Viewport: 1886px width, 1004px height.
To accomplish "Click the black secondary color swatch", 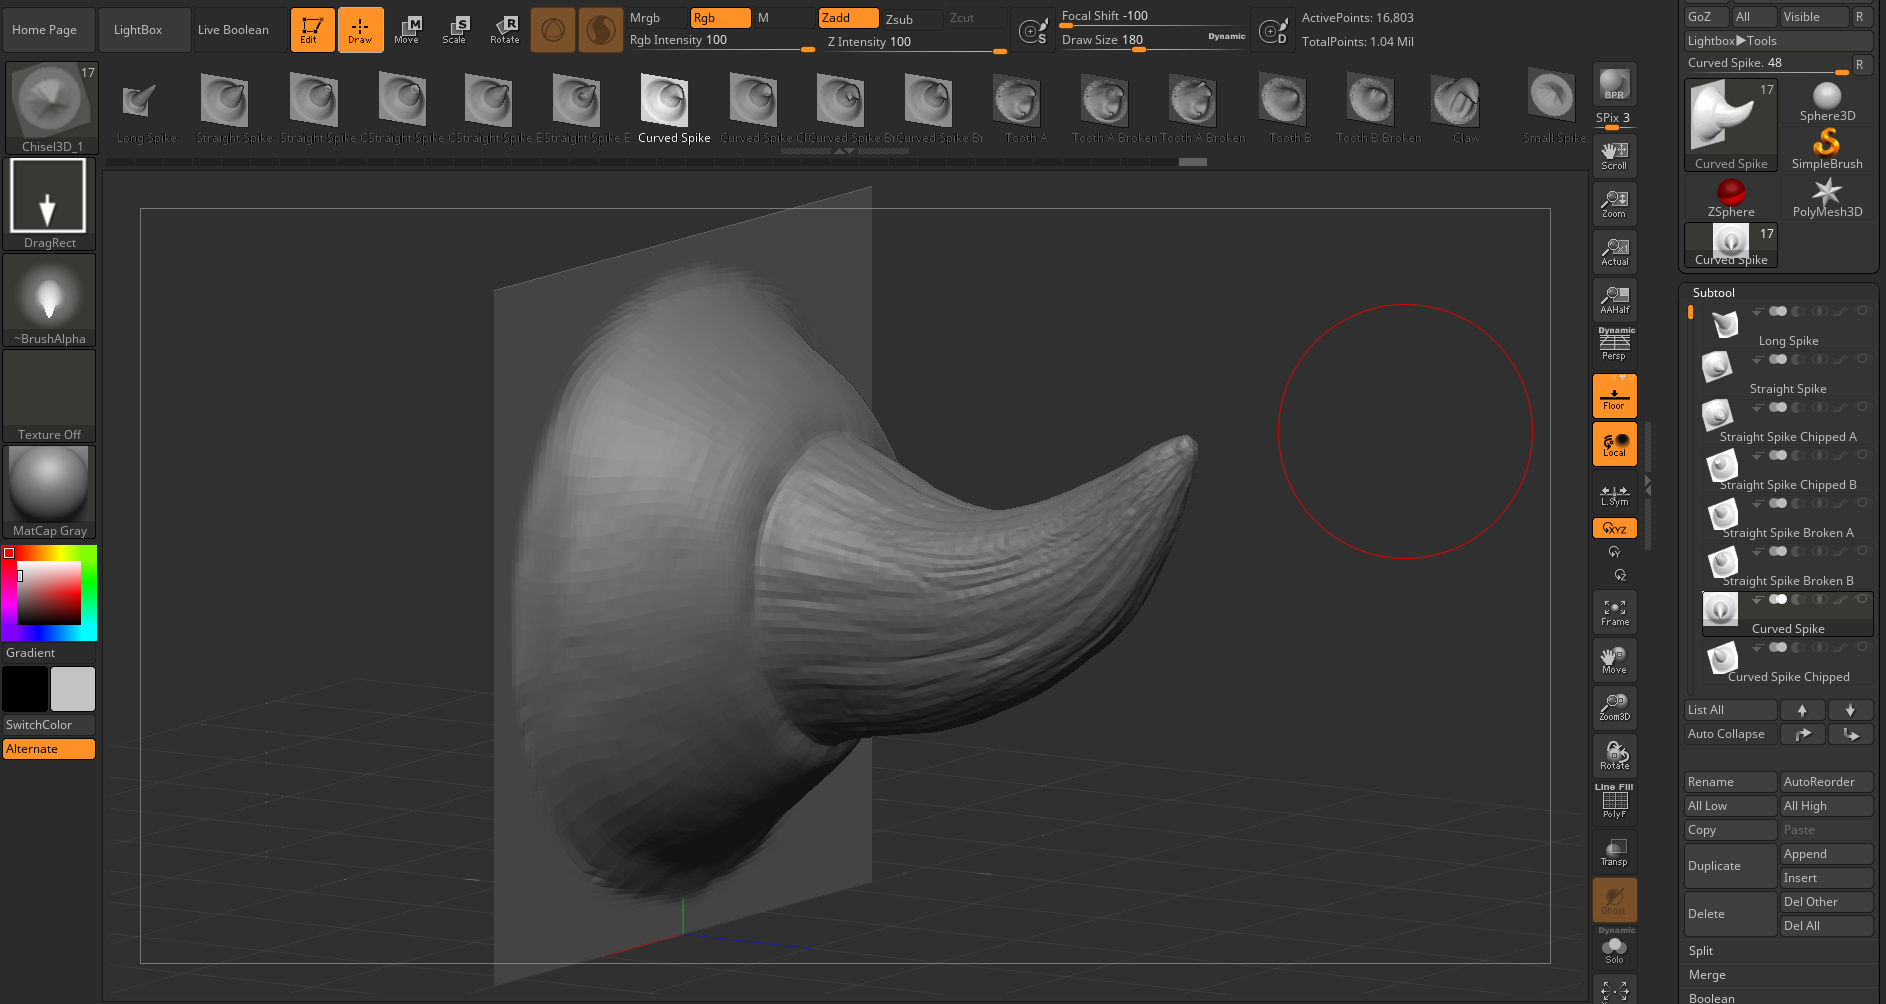I will (x=25, y=689).
